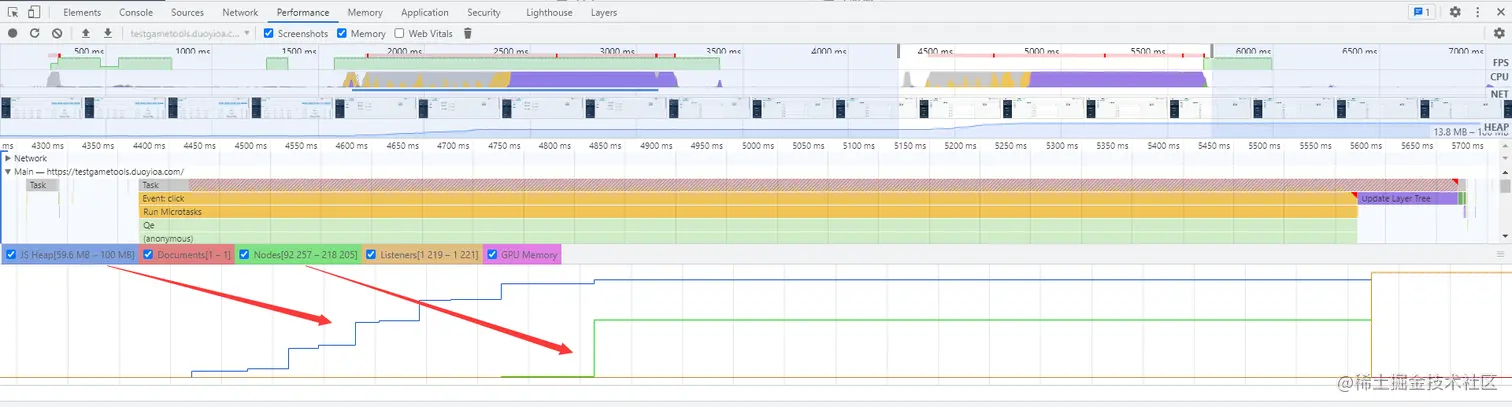
Task: Switch to Elements tab
Action: (82, 12)
